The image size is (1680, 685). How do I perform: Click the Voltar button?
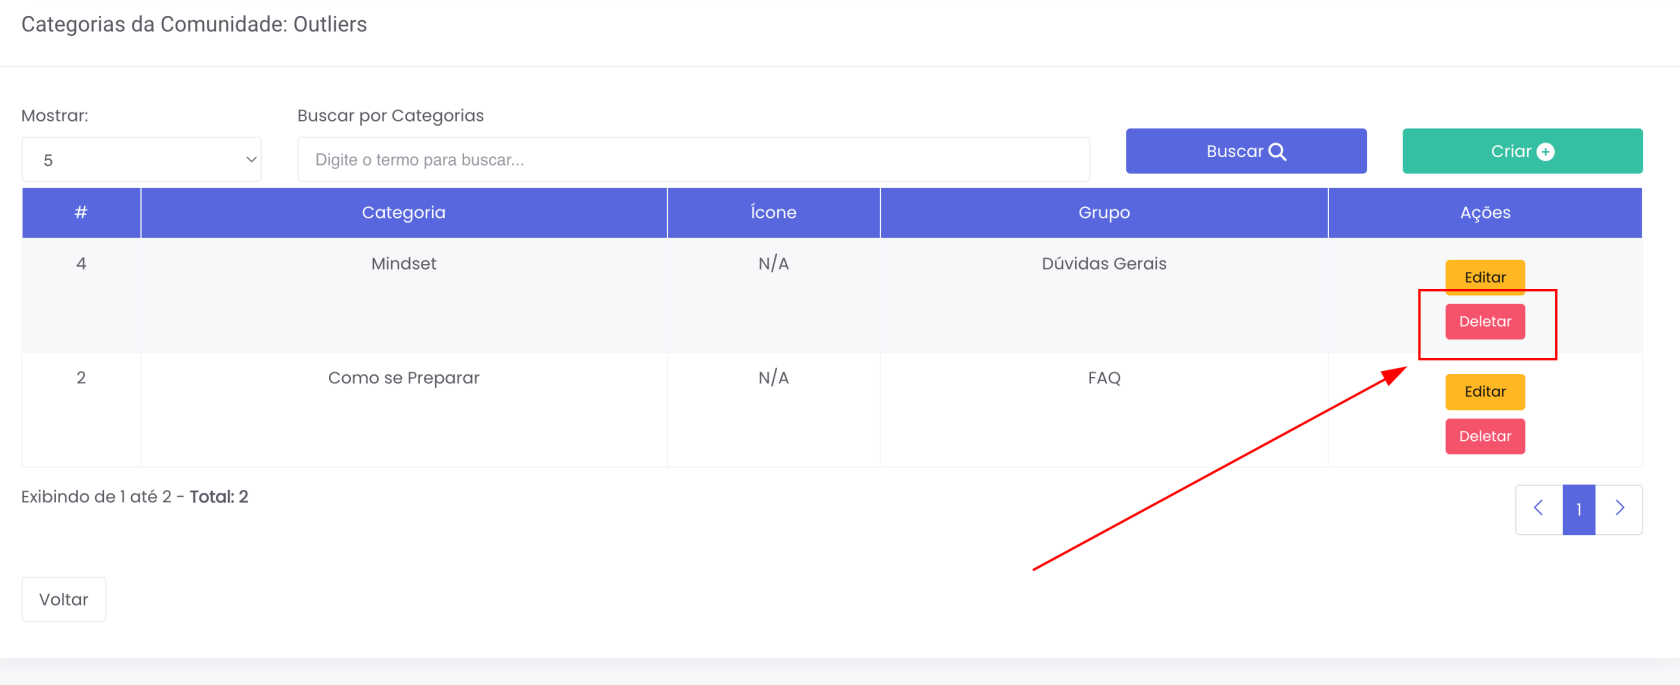click(64, 600)
